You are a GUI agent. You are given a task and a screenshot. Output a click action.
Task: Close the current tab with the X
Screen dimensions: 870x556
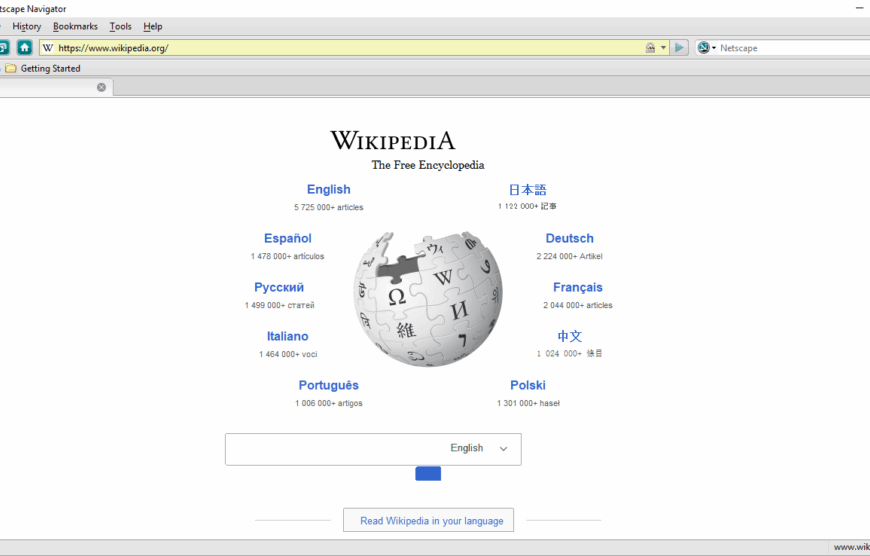click(102, 87)
